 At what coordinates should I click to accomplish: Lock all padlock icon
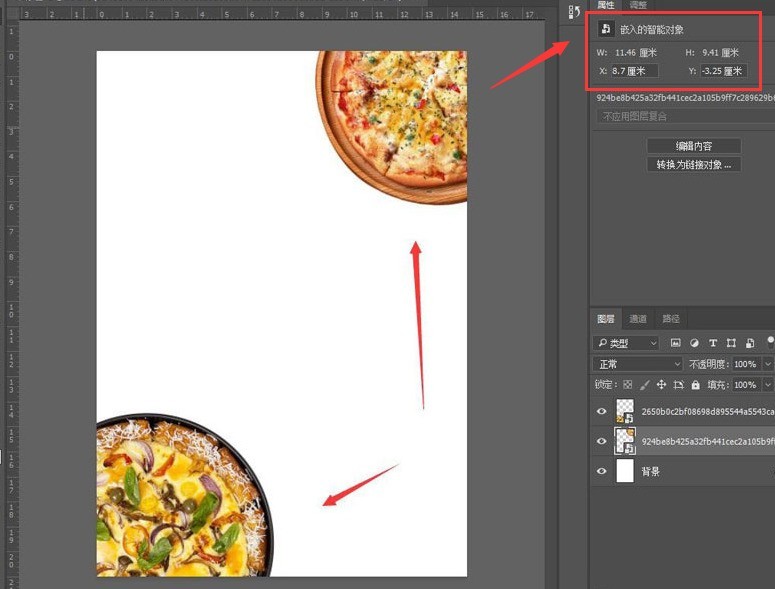coord(695,384)
